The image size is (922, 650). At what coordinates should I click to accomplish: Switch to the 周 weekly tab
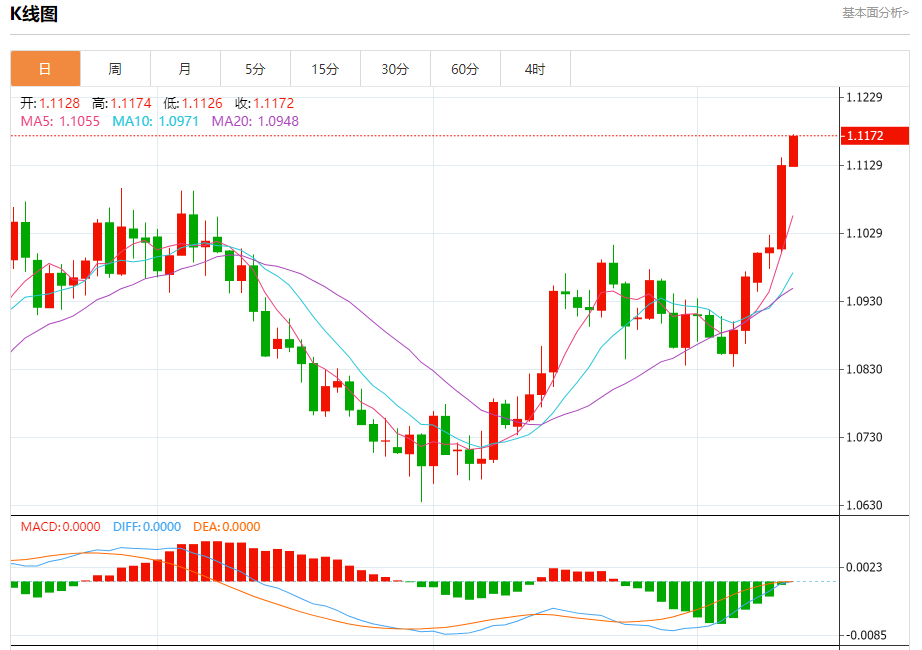coord(115,69)
